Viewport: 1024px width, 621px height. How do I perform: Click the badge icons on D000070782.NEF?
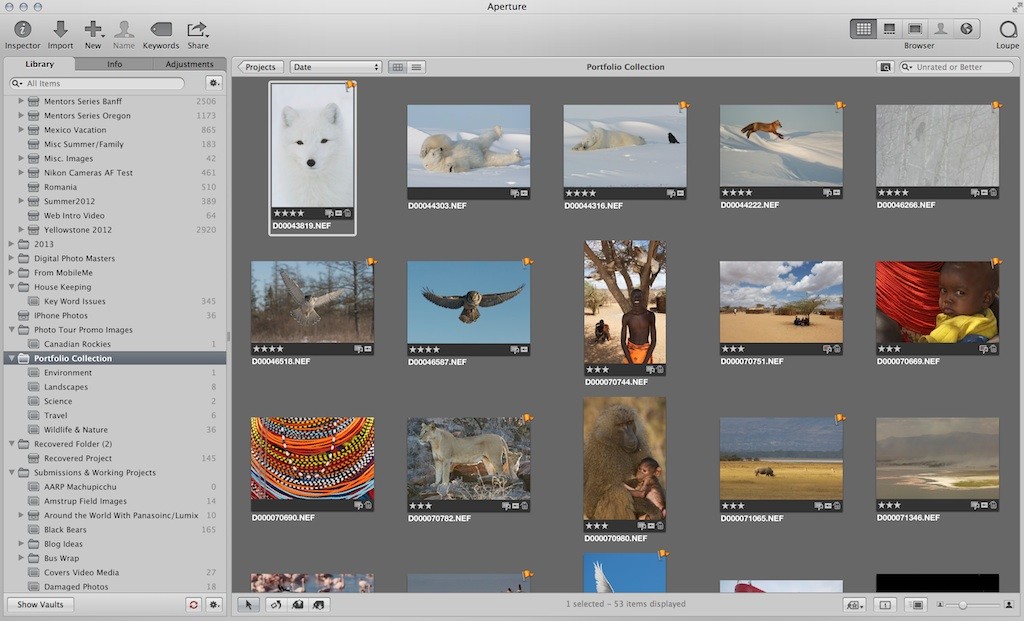(515, 506)
